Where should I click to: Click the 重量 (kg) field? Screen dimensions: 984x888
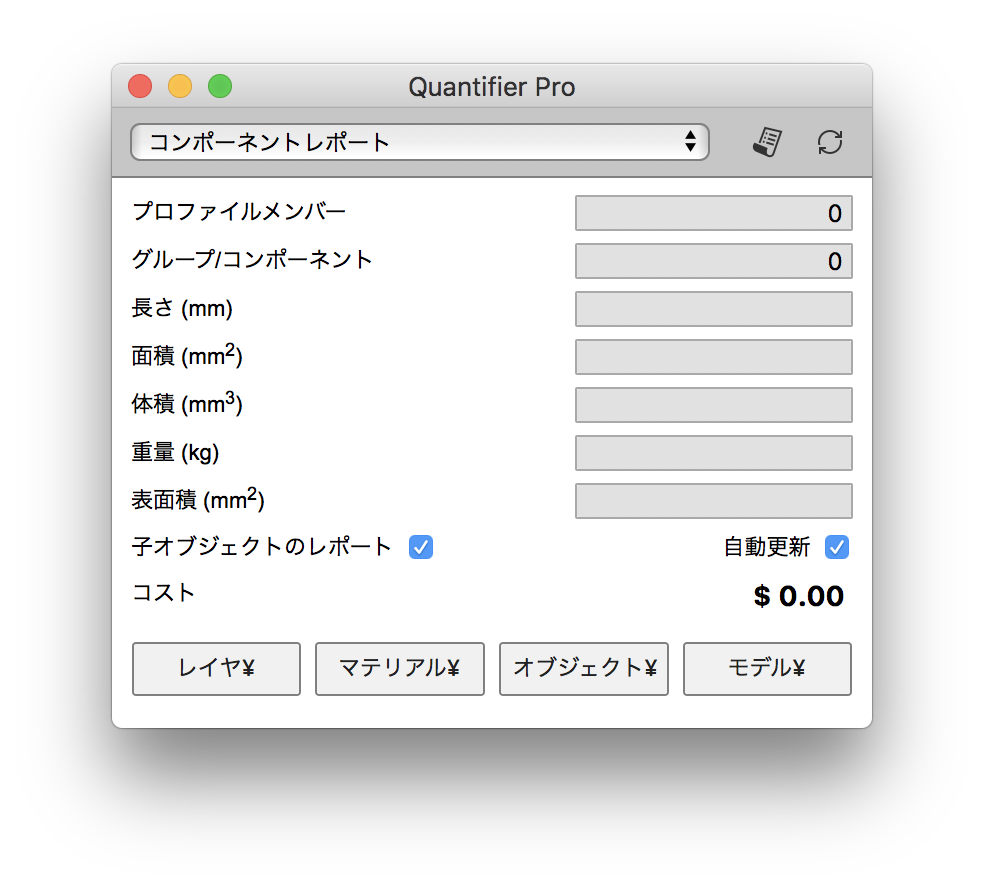point(713,453)
